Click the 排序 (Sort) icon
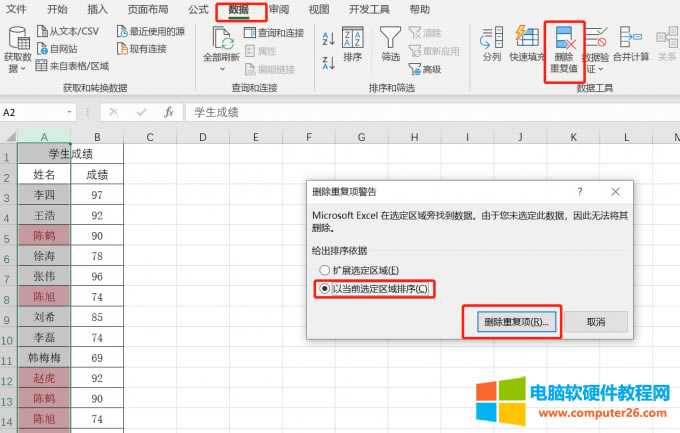The width and height of the screenshot is (680, 433). pos(353,40)
